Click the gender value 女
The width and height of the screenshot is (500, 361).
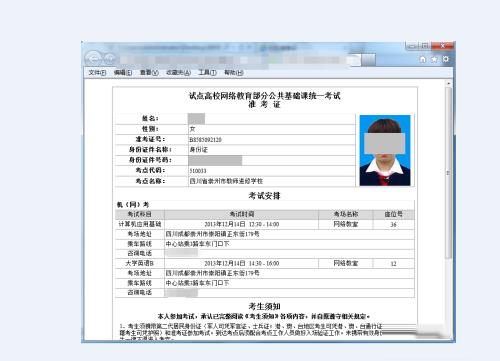(x=192, y=129)
